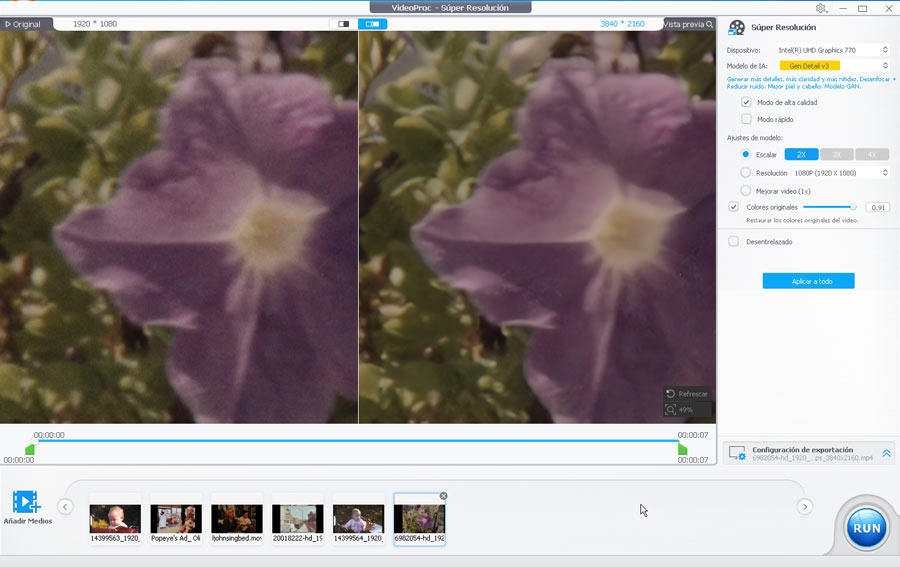Remove selected clip with X badge

click(x=443, y=496)
